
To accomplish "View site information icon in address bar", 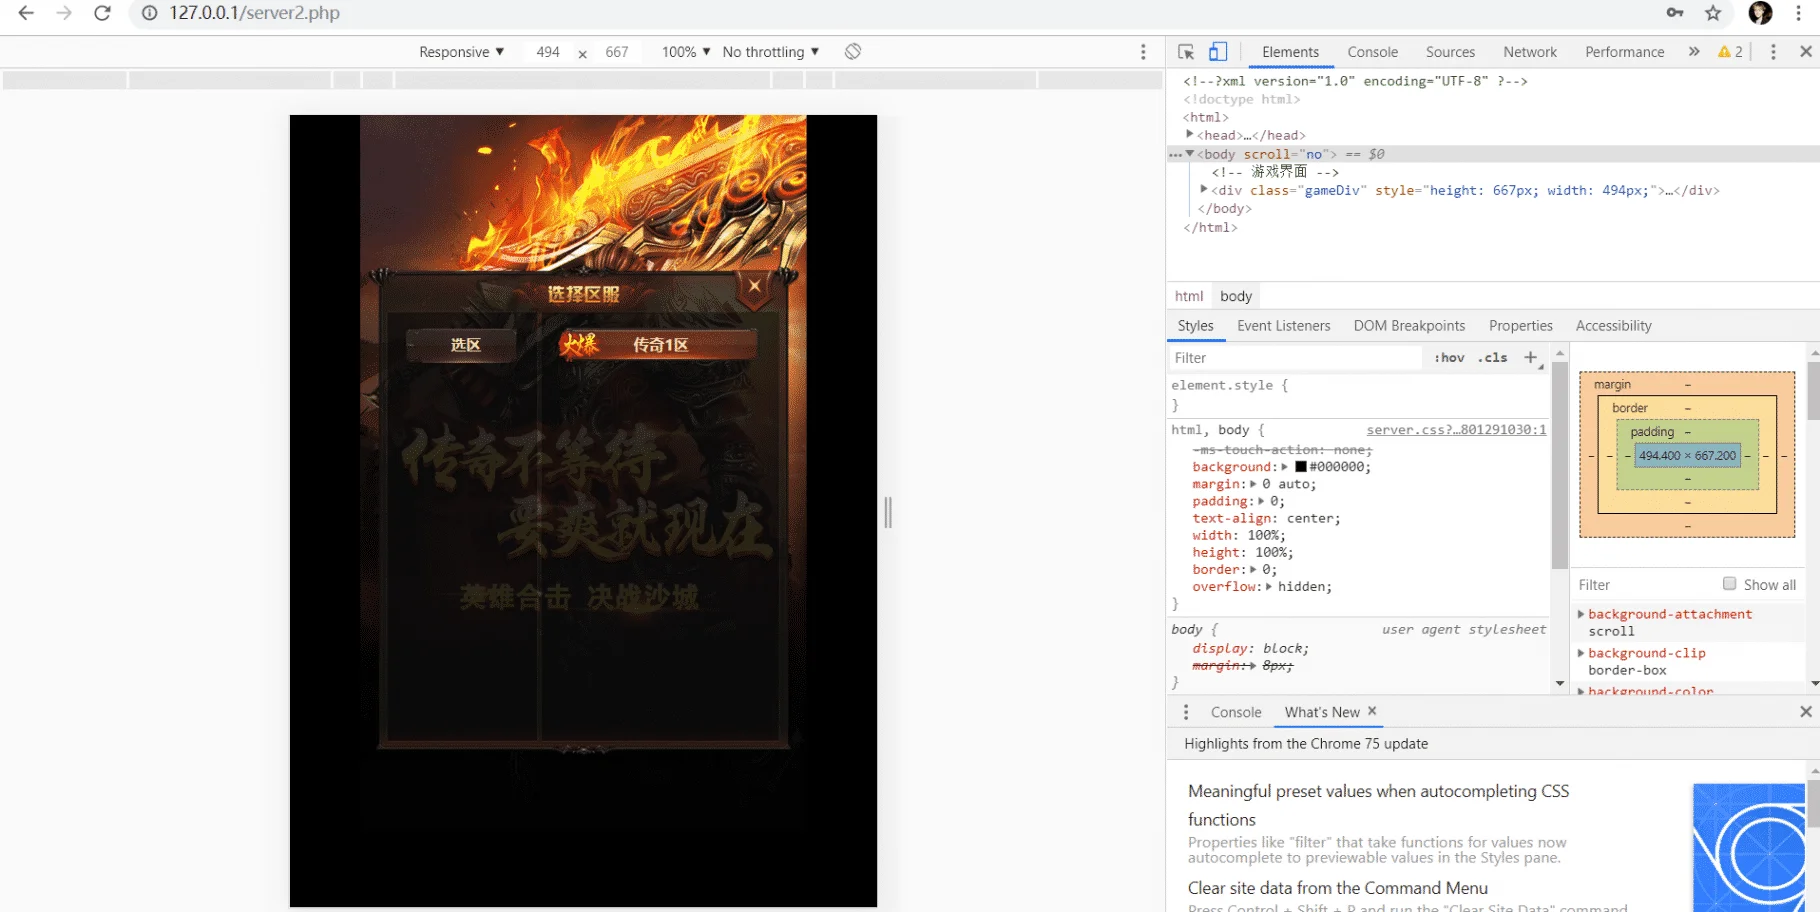I will click(x=149, y=13).
